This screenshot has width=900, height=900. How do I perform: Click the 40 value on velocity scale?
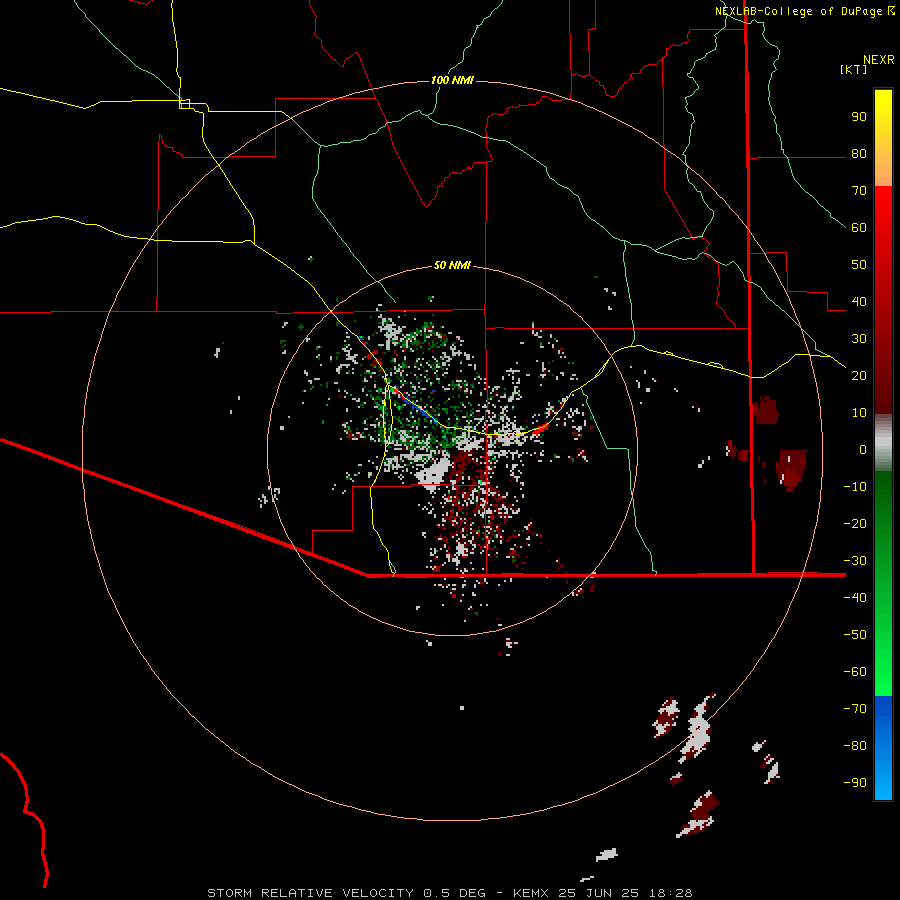click(859, 302)
